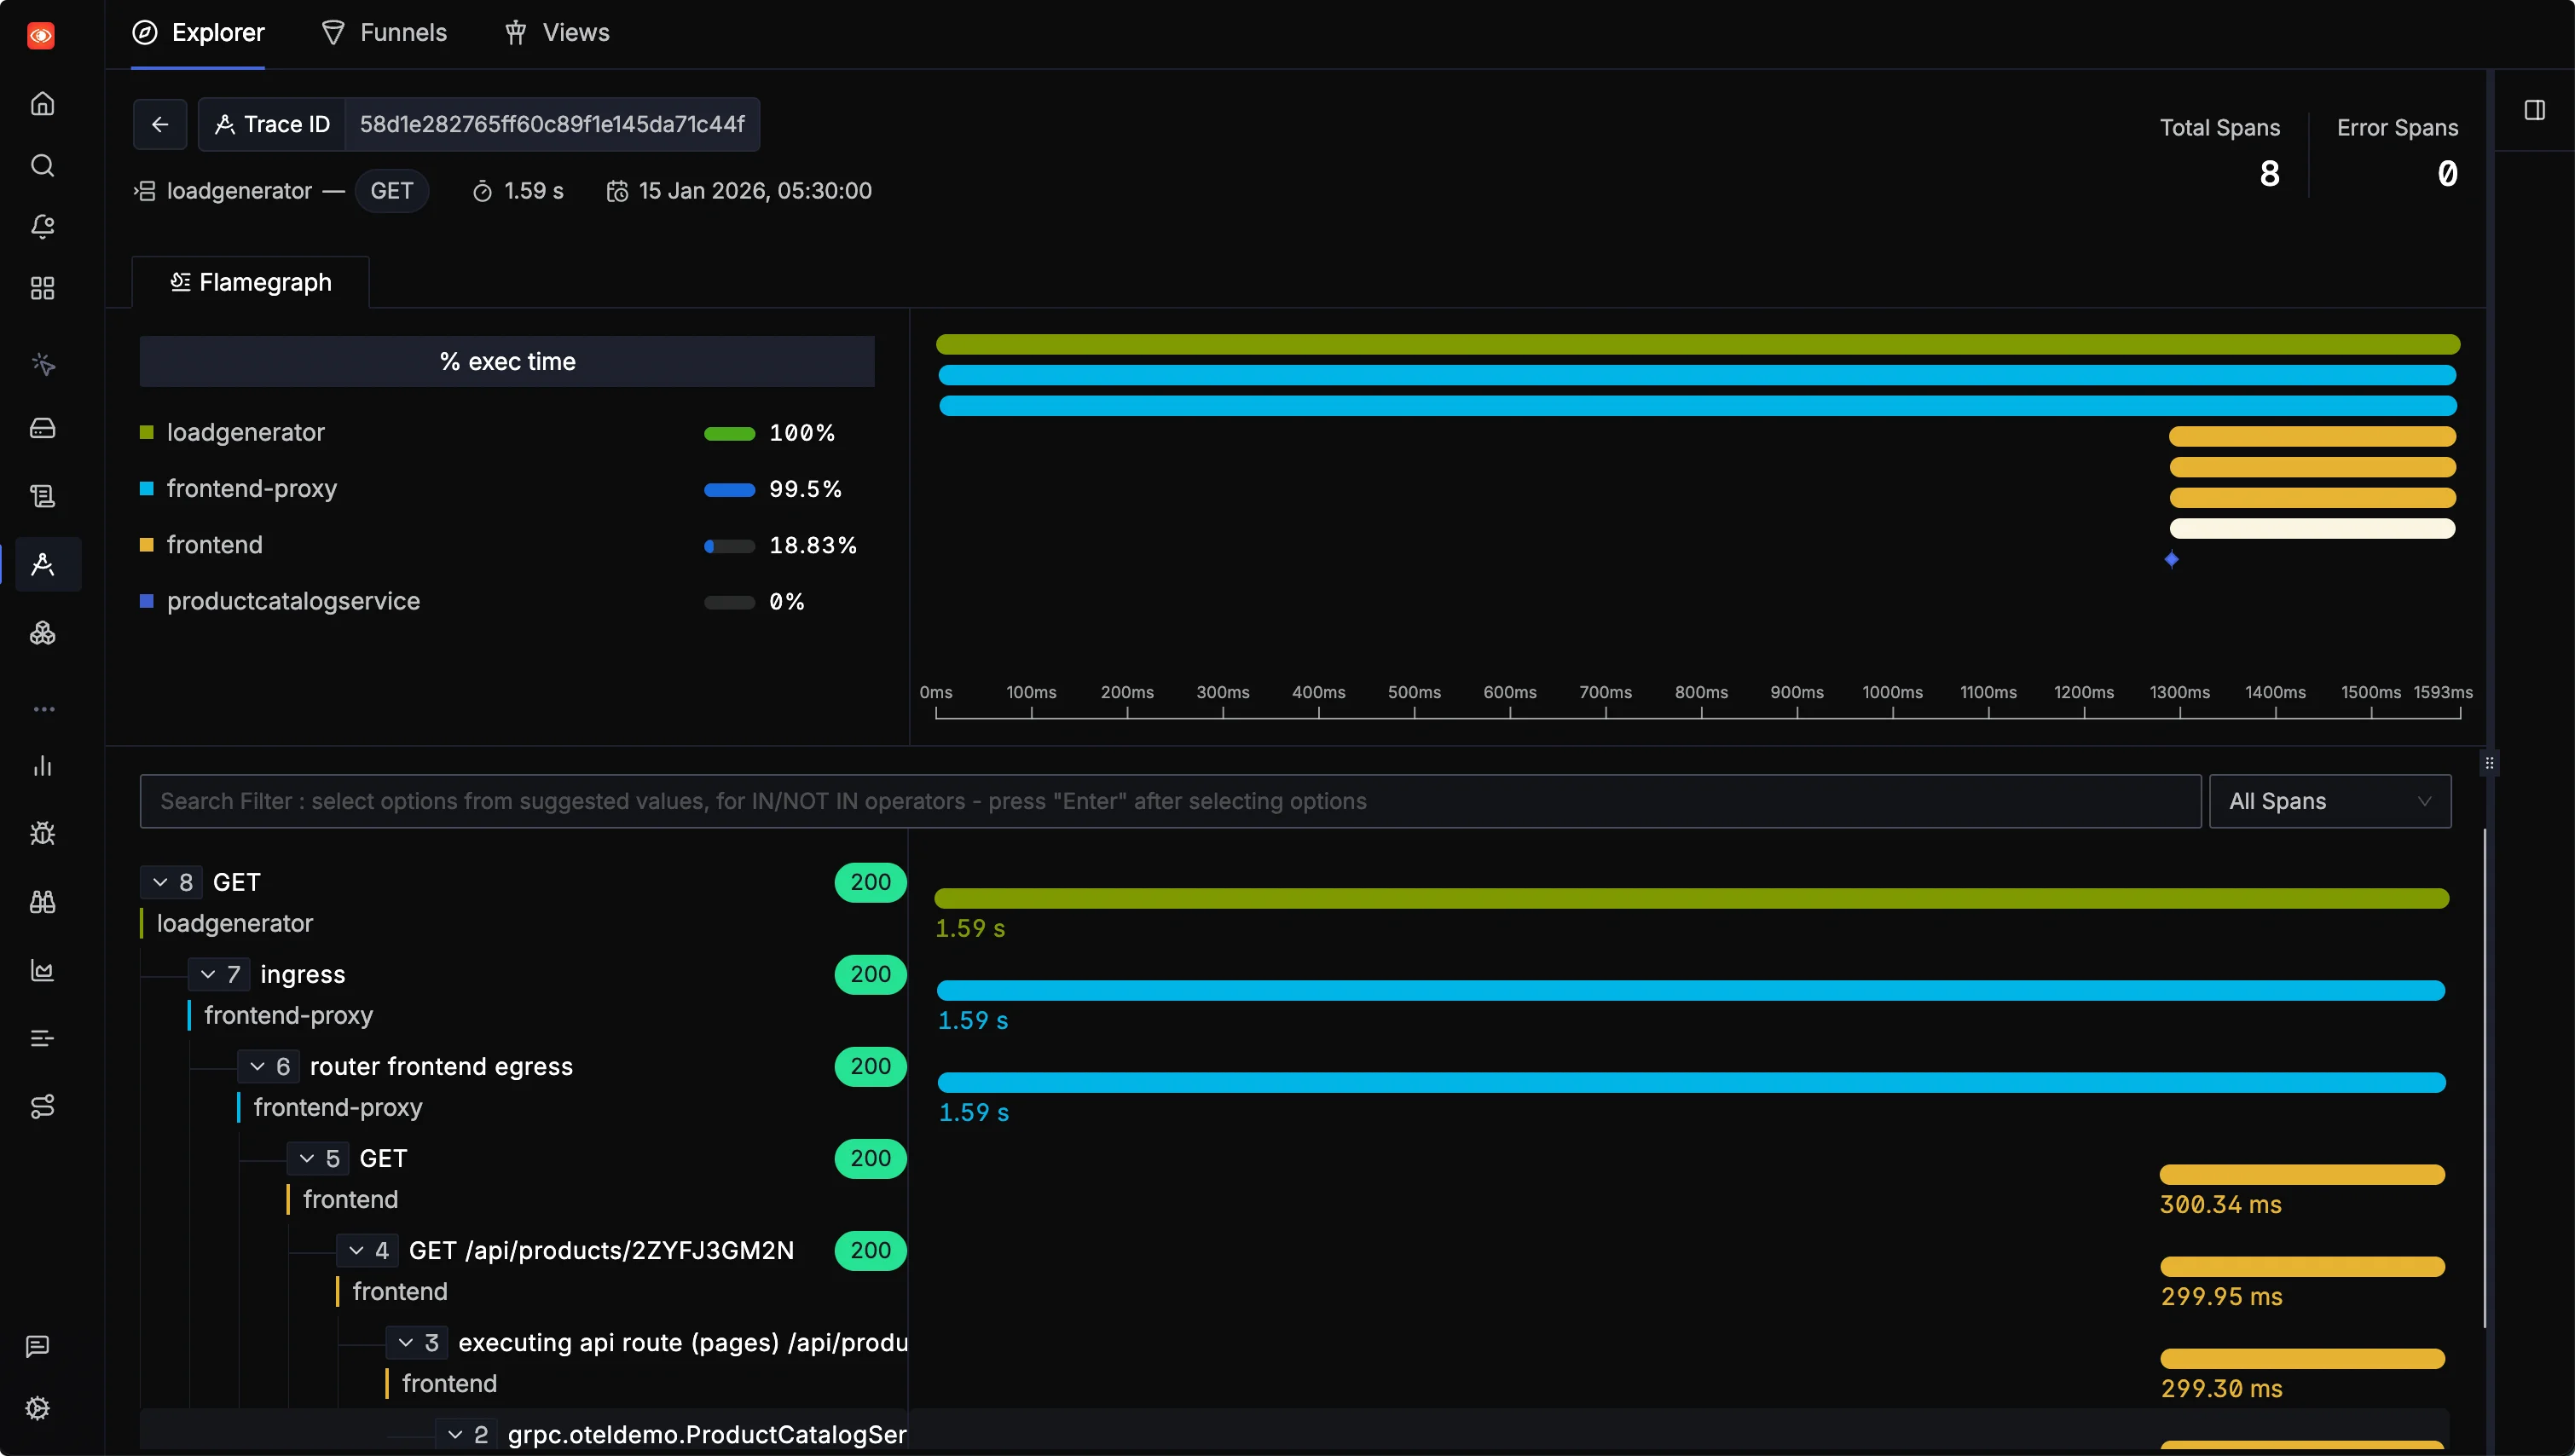Click the % exec time header button
Viewport: 2575px width, 1456px height.
tap(507, 361)
